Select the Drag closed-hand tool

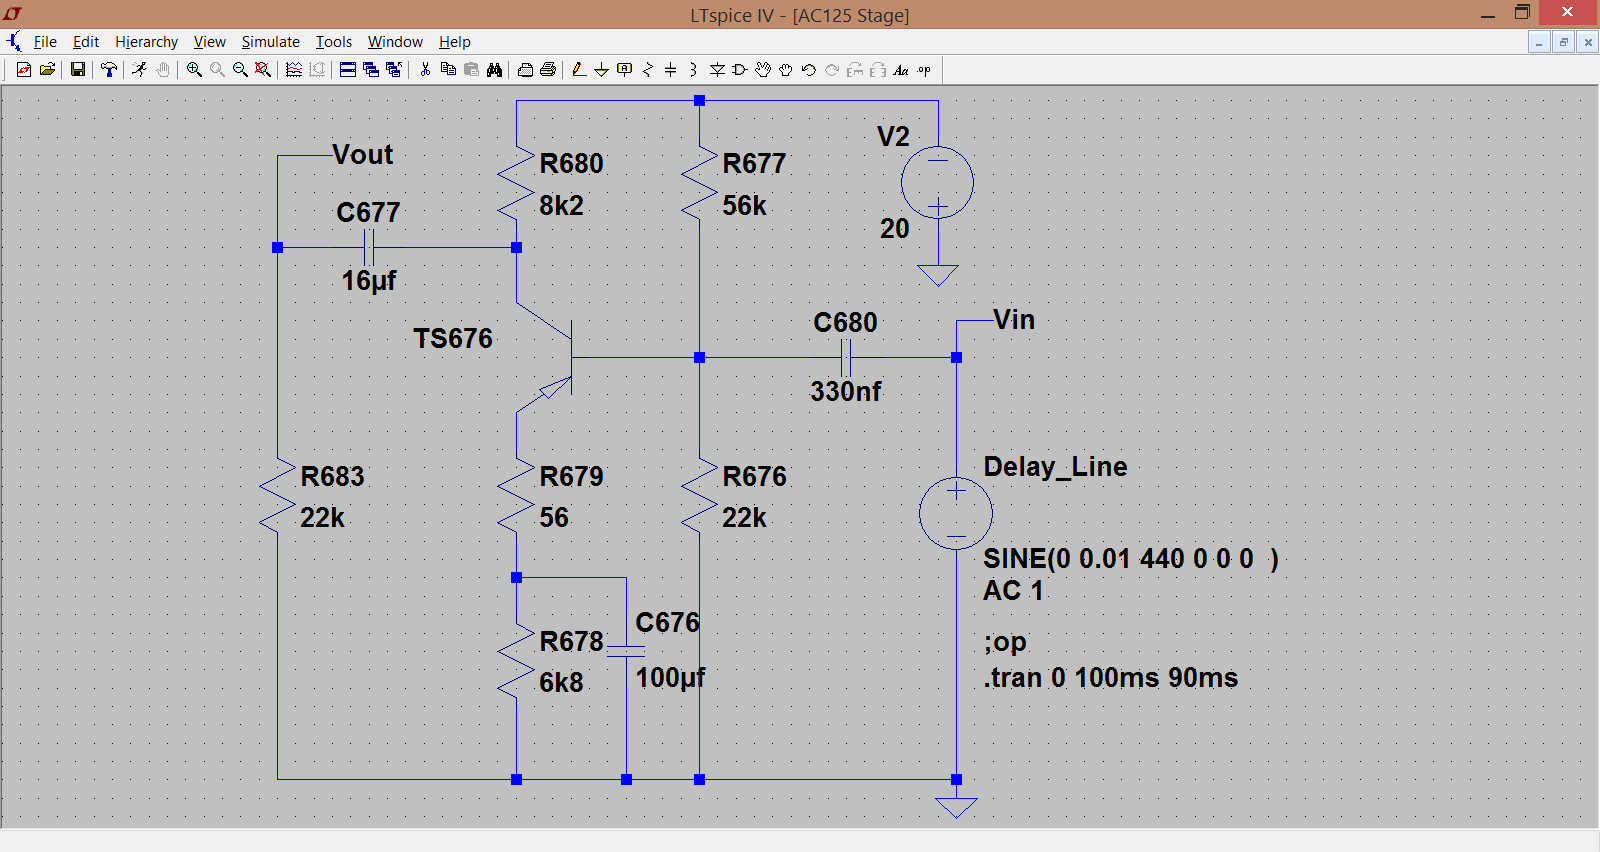pyautogui.click(x=786, y=69)
